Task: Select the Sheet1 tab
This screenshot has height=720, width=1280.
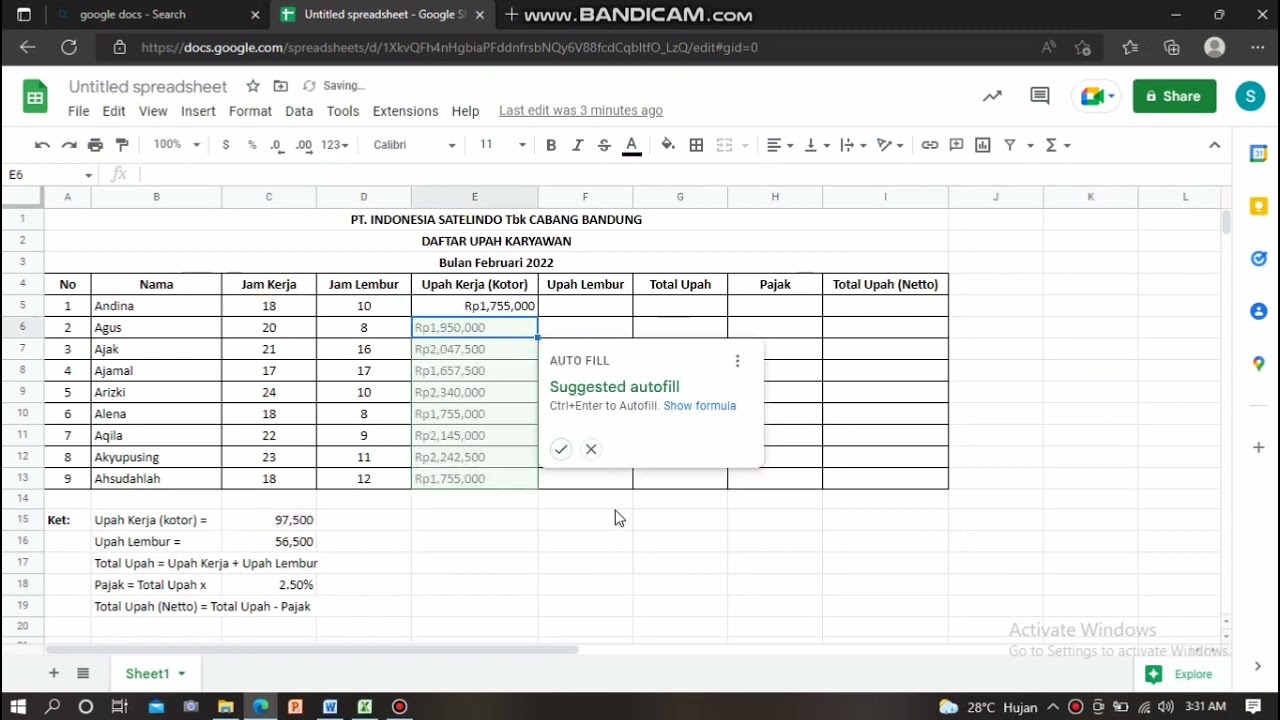Action: (x=154, y=673)
